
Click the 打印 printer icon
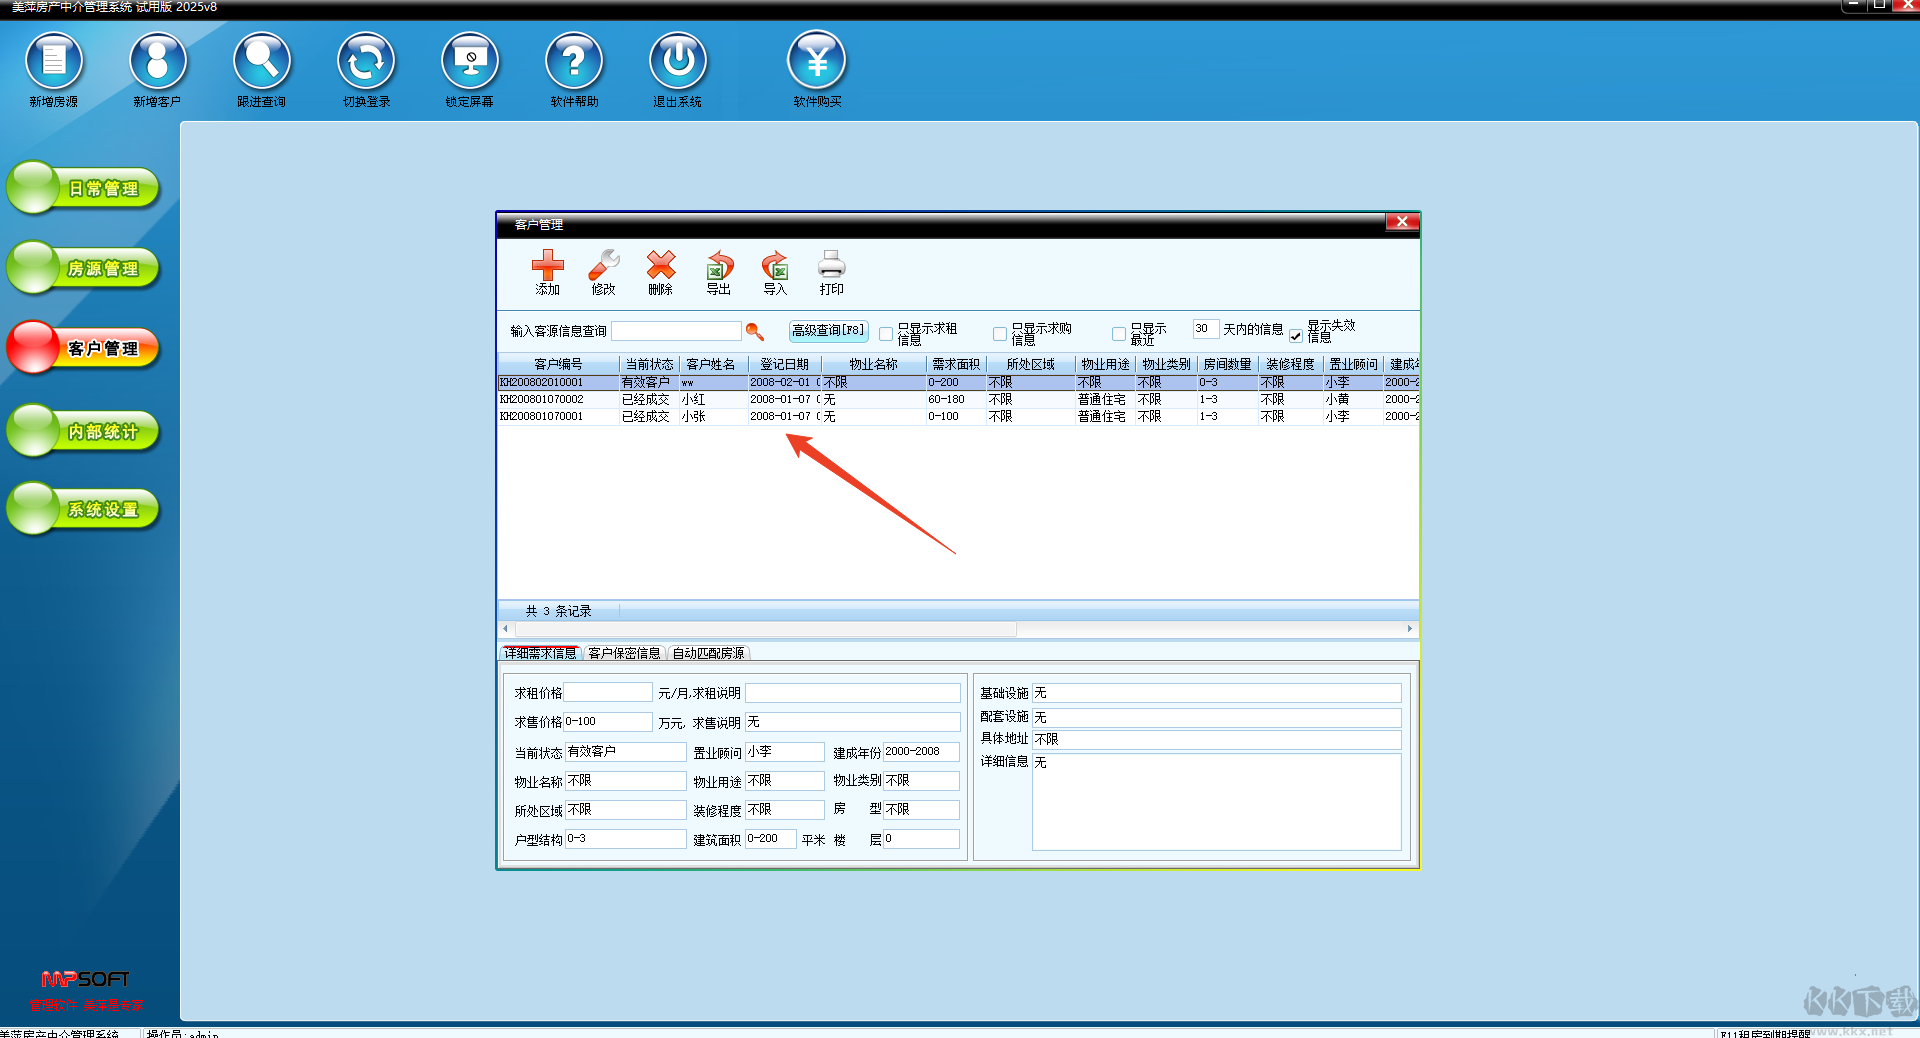[831, 267]
